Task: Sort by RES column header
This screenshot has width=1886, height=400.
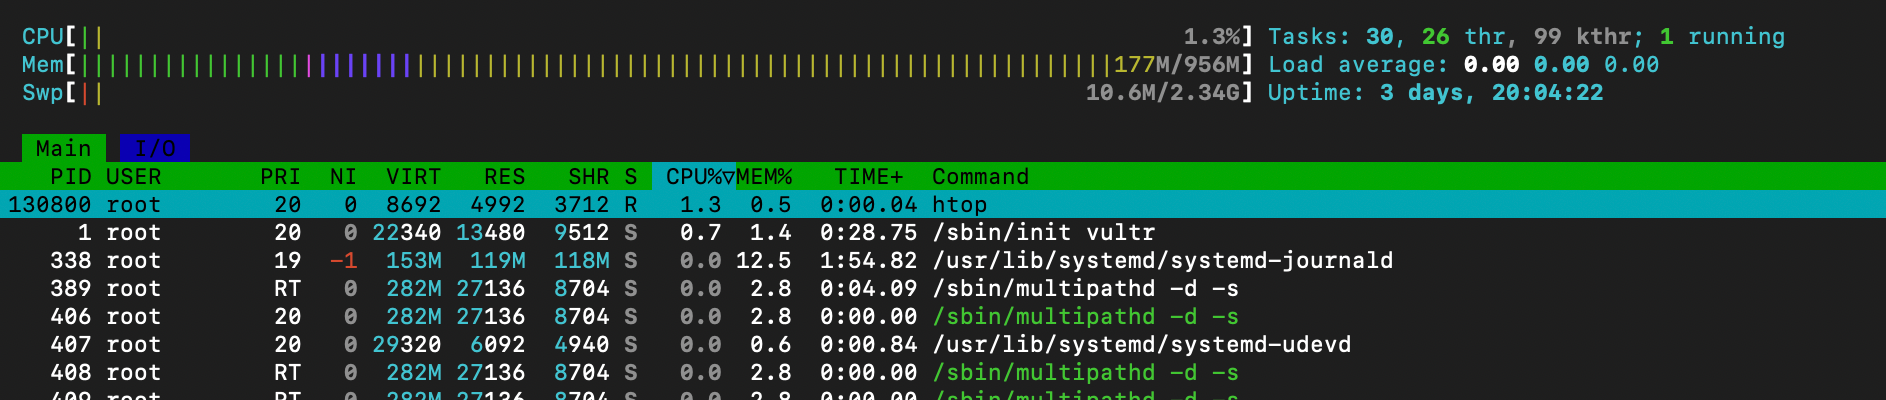Action: pos(504,176)
